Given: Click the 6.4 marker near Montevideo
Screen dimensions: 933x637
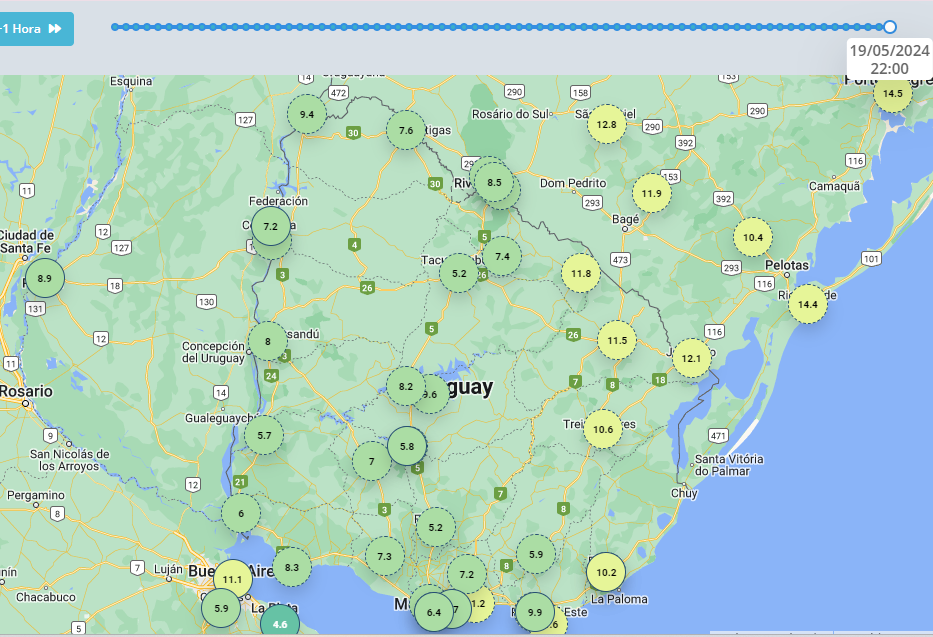Looking at the screenshot, I should [434, 613].
